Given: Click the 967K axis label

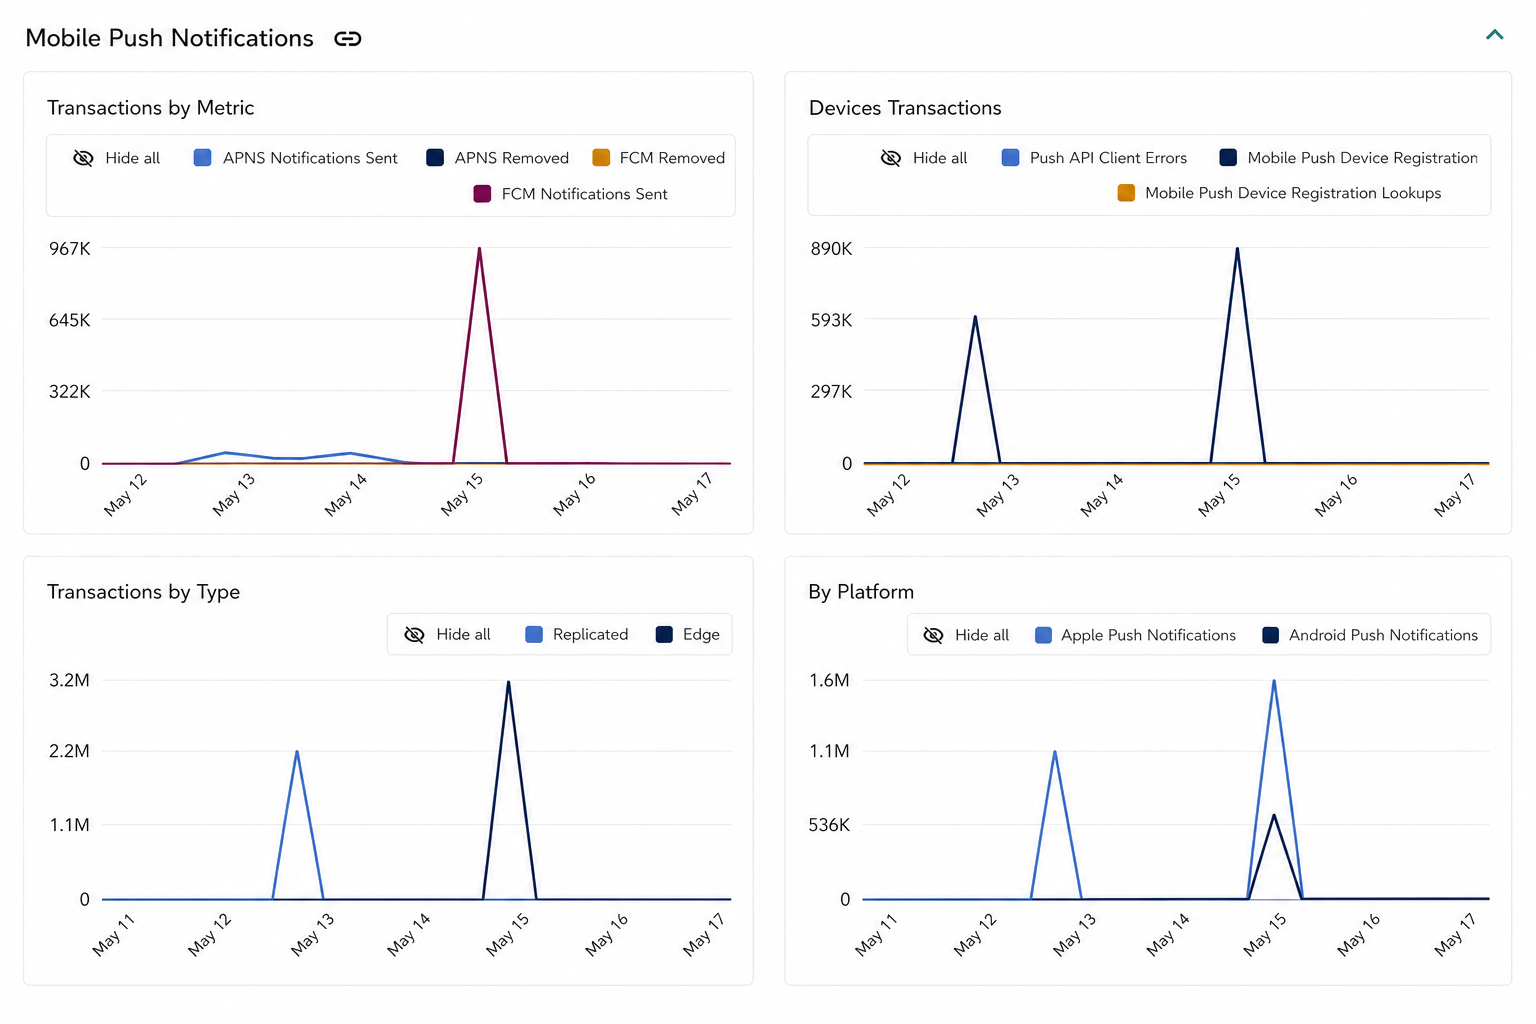Looking at the screenshot, I should pos(70,248).
